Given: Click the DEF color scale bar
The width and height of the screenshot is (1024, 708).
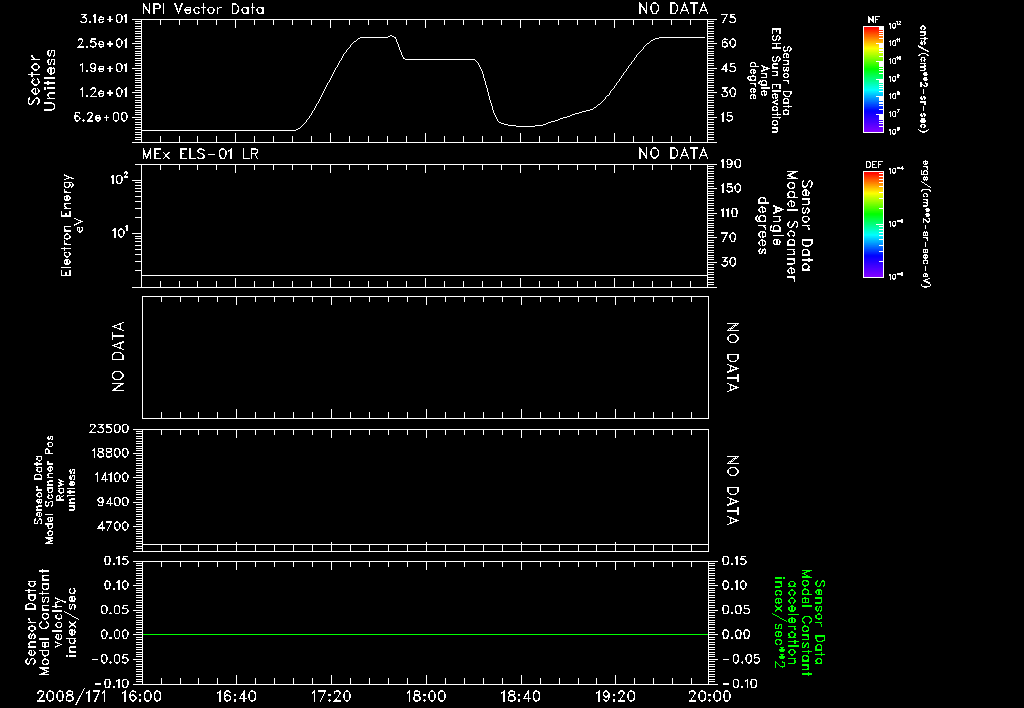Looking at the screenshot, I should [x=873, y=224].
